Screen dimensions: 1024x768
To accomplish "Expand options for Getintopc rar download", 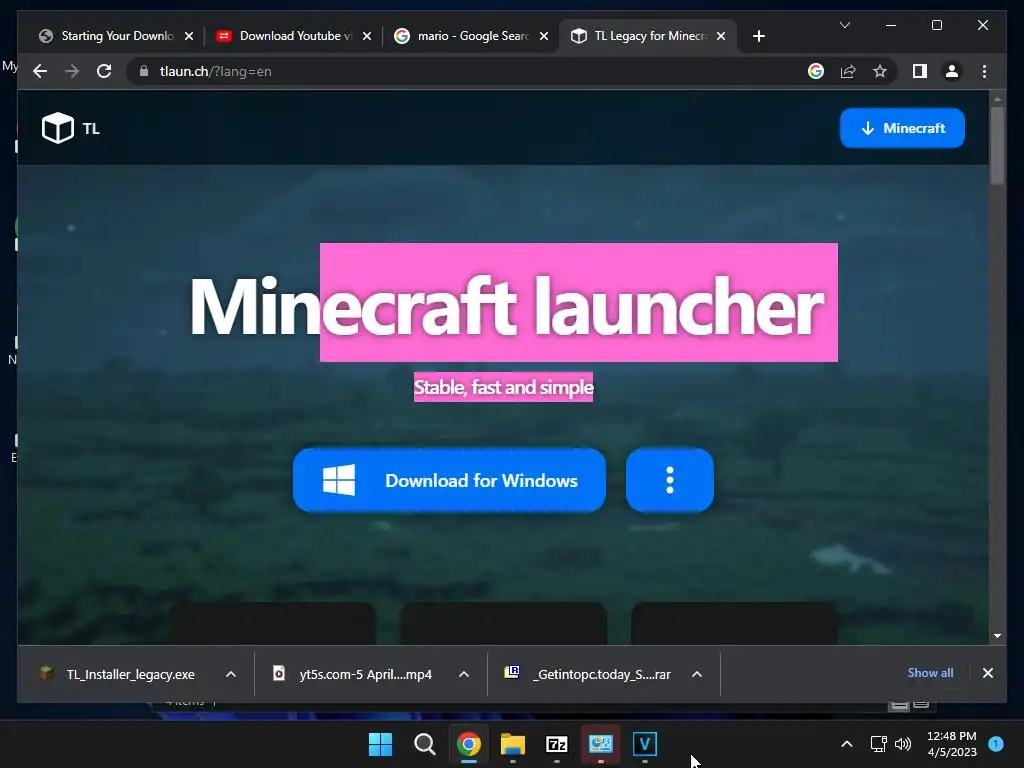I will pos(697,674).
